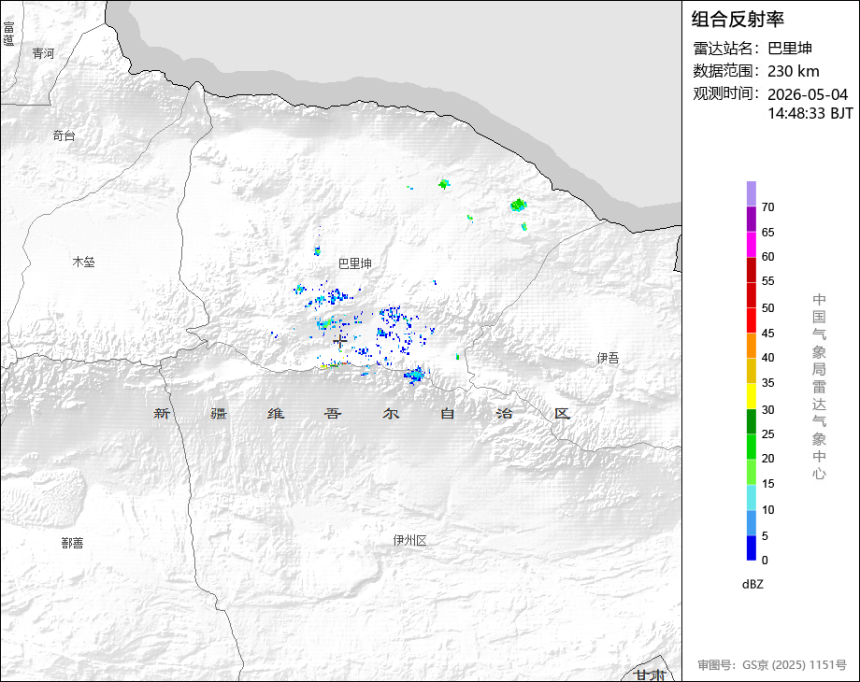
Task: Click the legend value 5
Action: (x=765, y=536)
